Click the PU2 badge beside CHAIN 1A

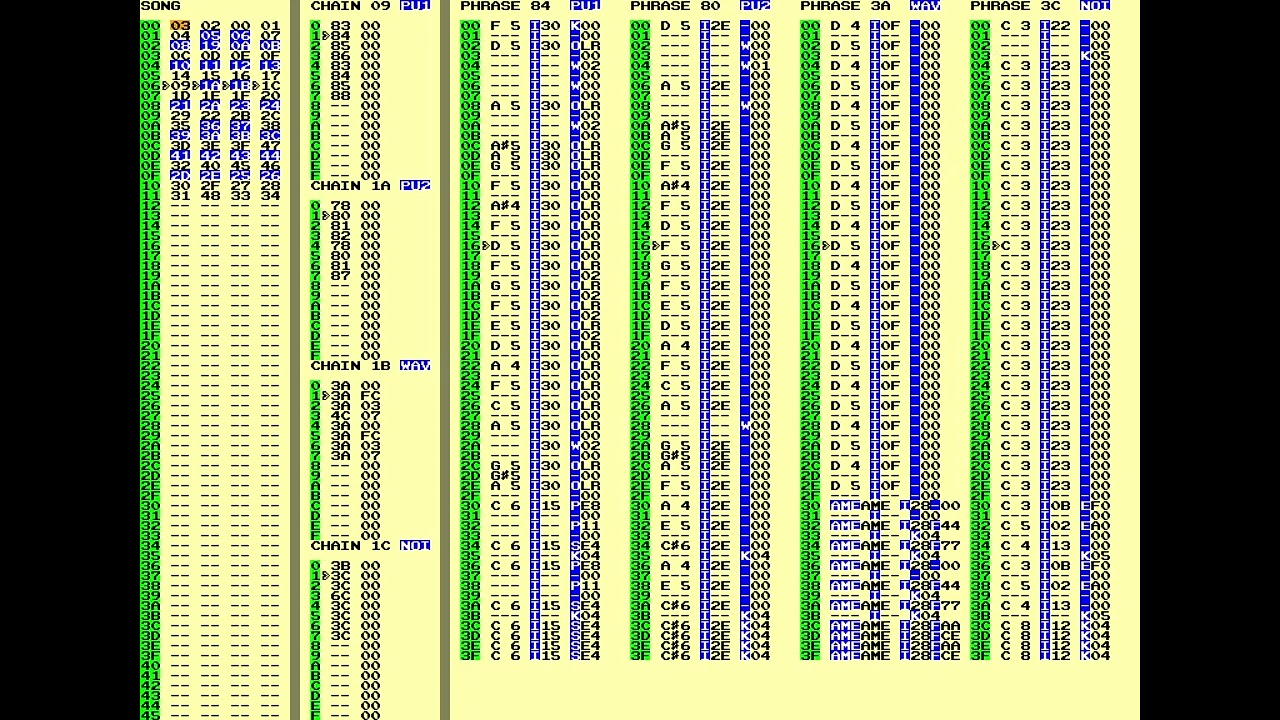coord(415,186)
